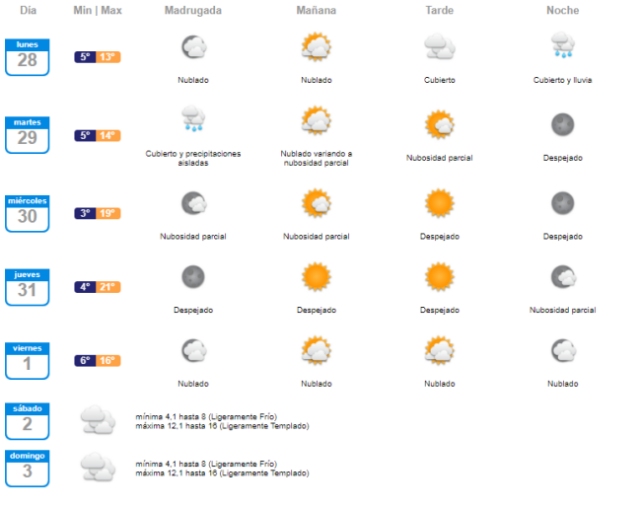The image size is (640, 508).
Task: Click Monday's 13° max temperature badge
Action: (x=109, y=57)
